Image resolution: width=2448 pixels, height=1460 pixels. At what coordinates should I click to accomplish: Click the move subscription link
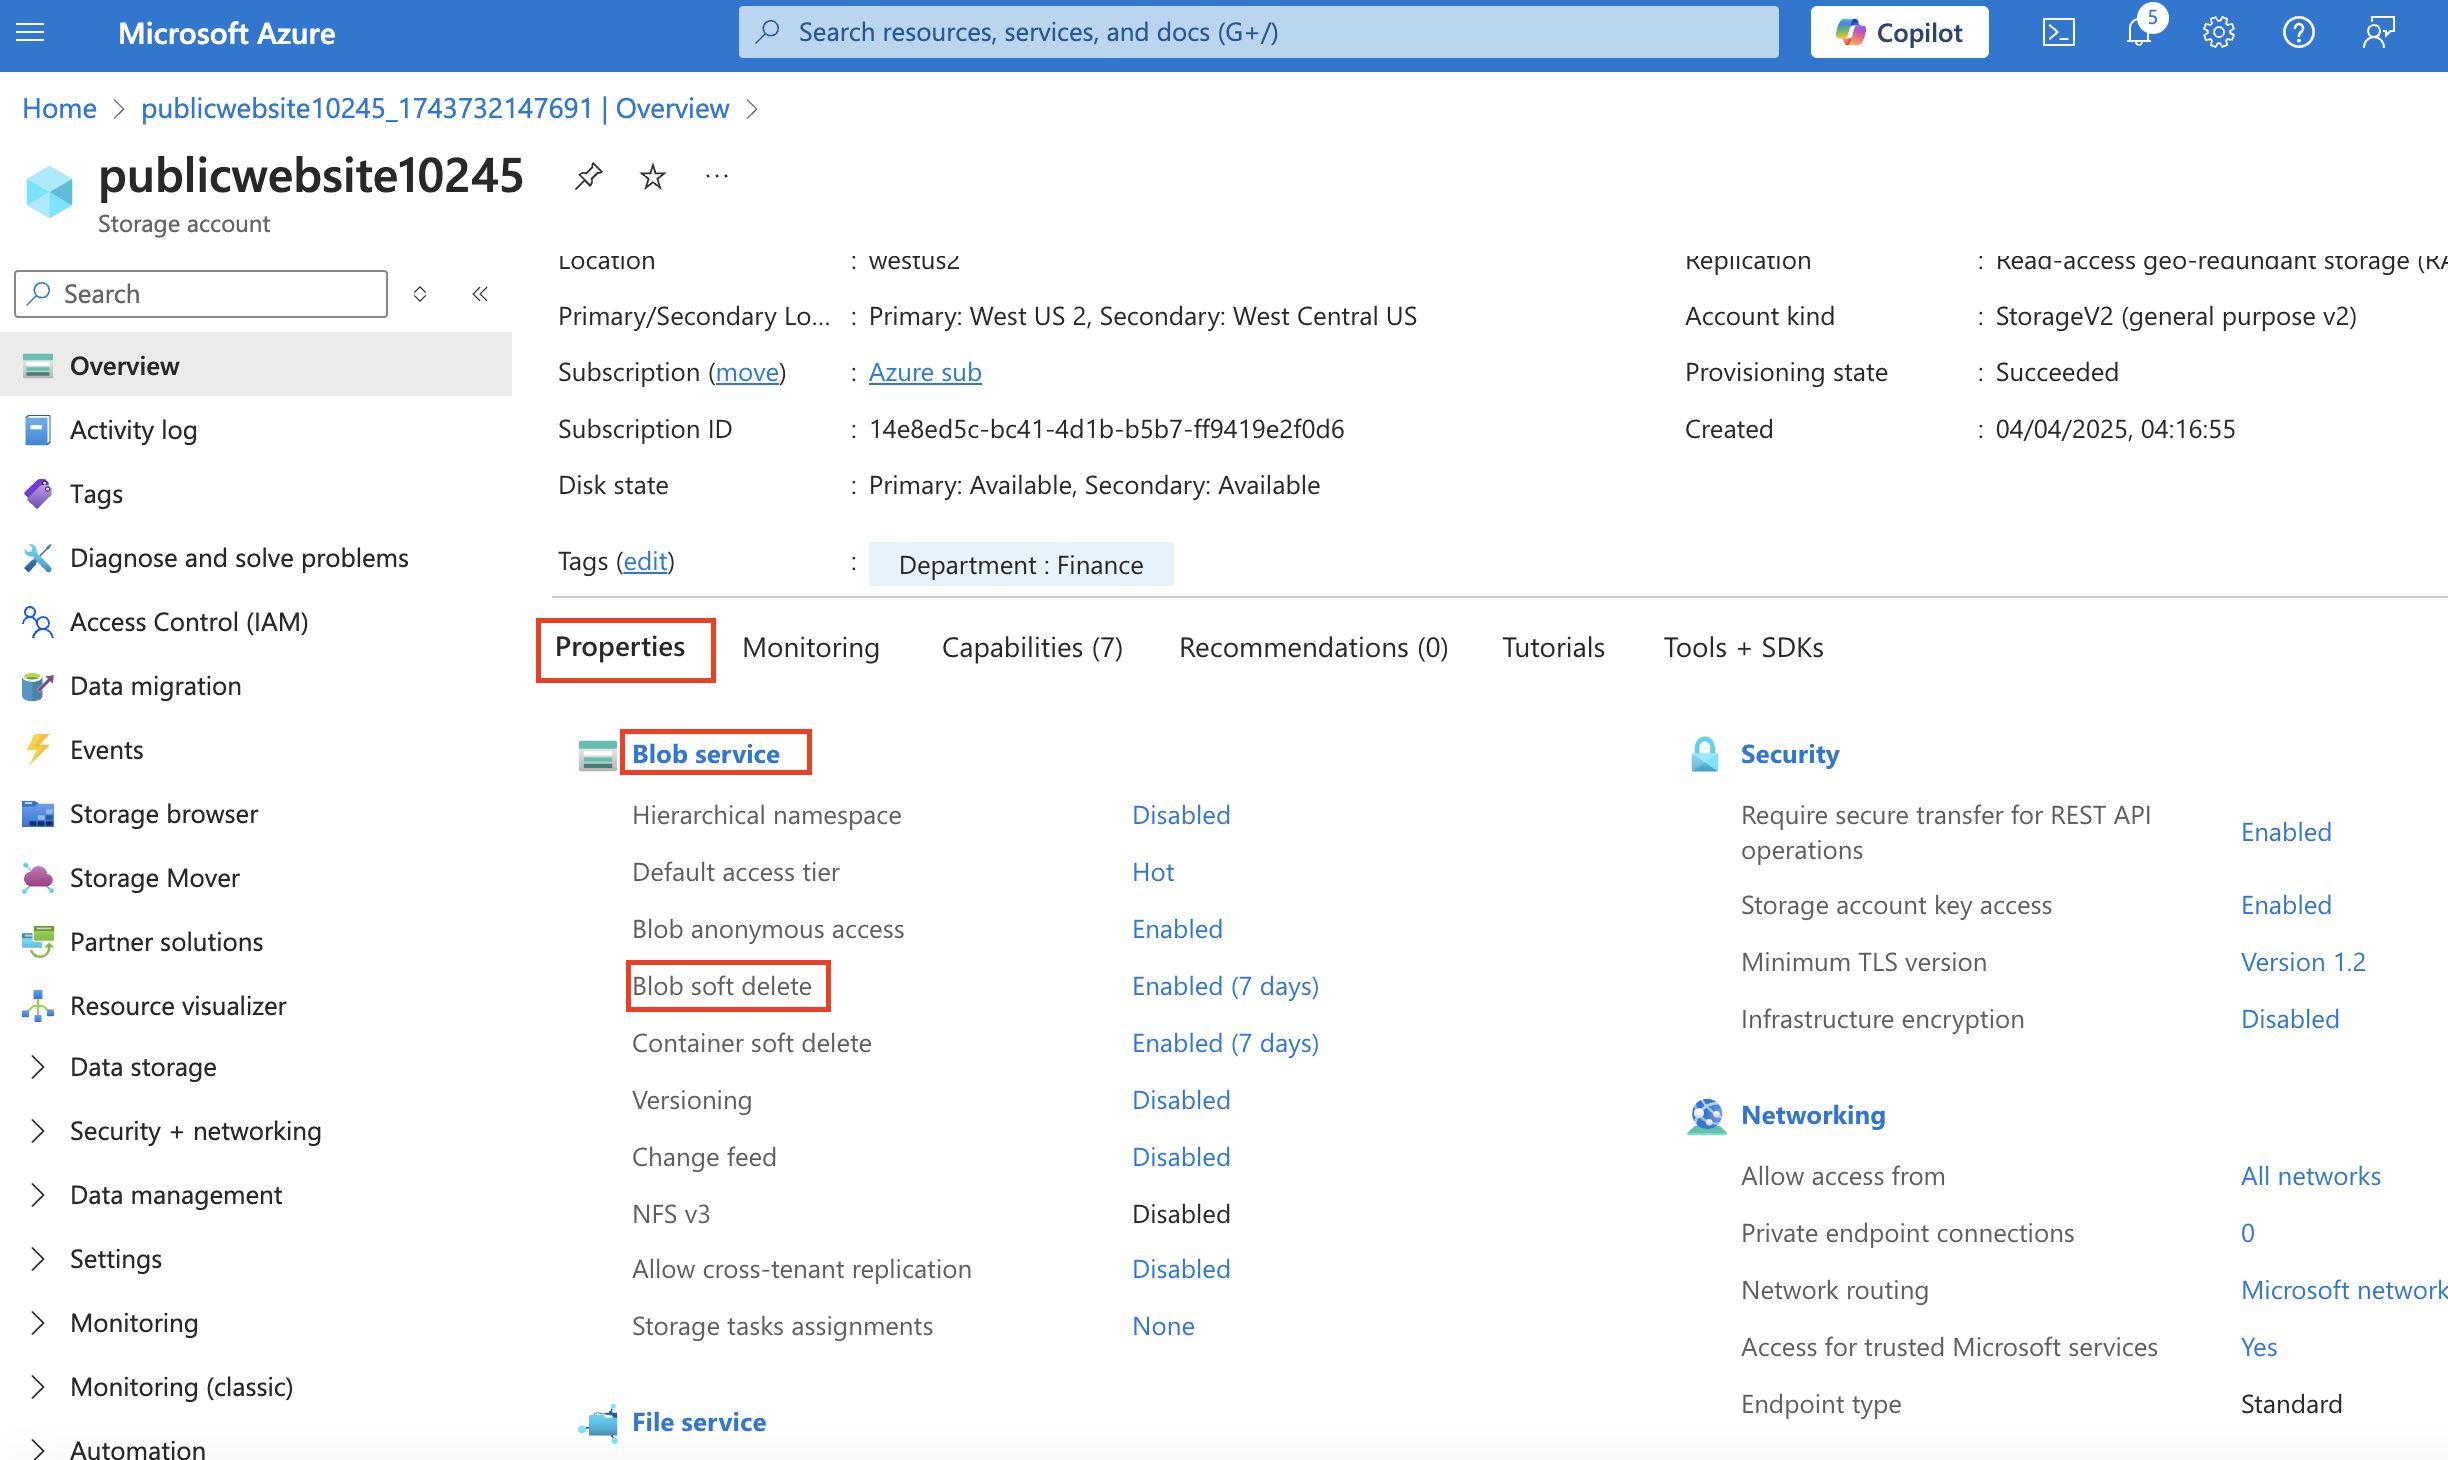(747, 372)
